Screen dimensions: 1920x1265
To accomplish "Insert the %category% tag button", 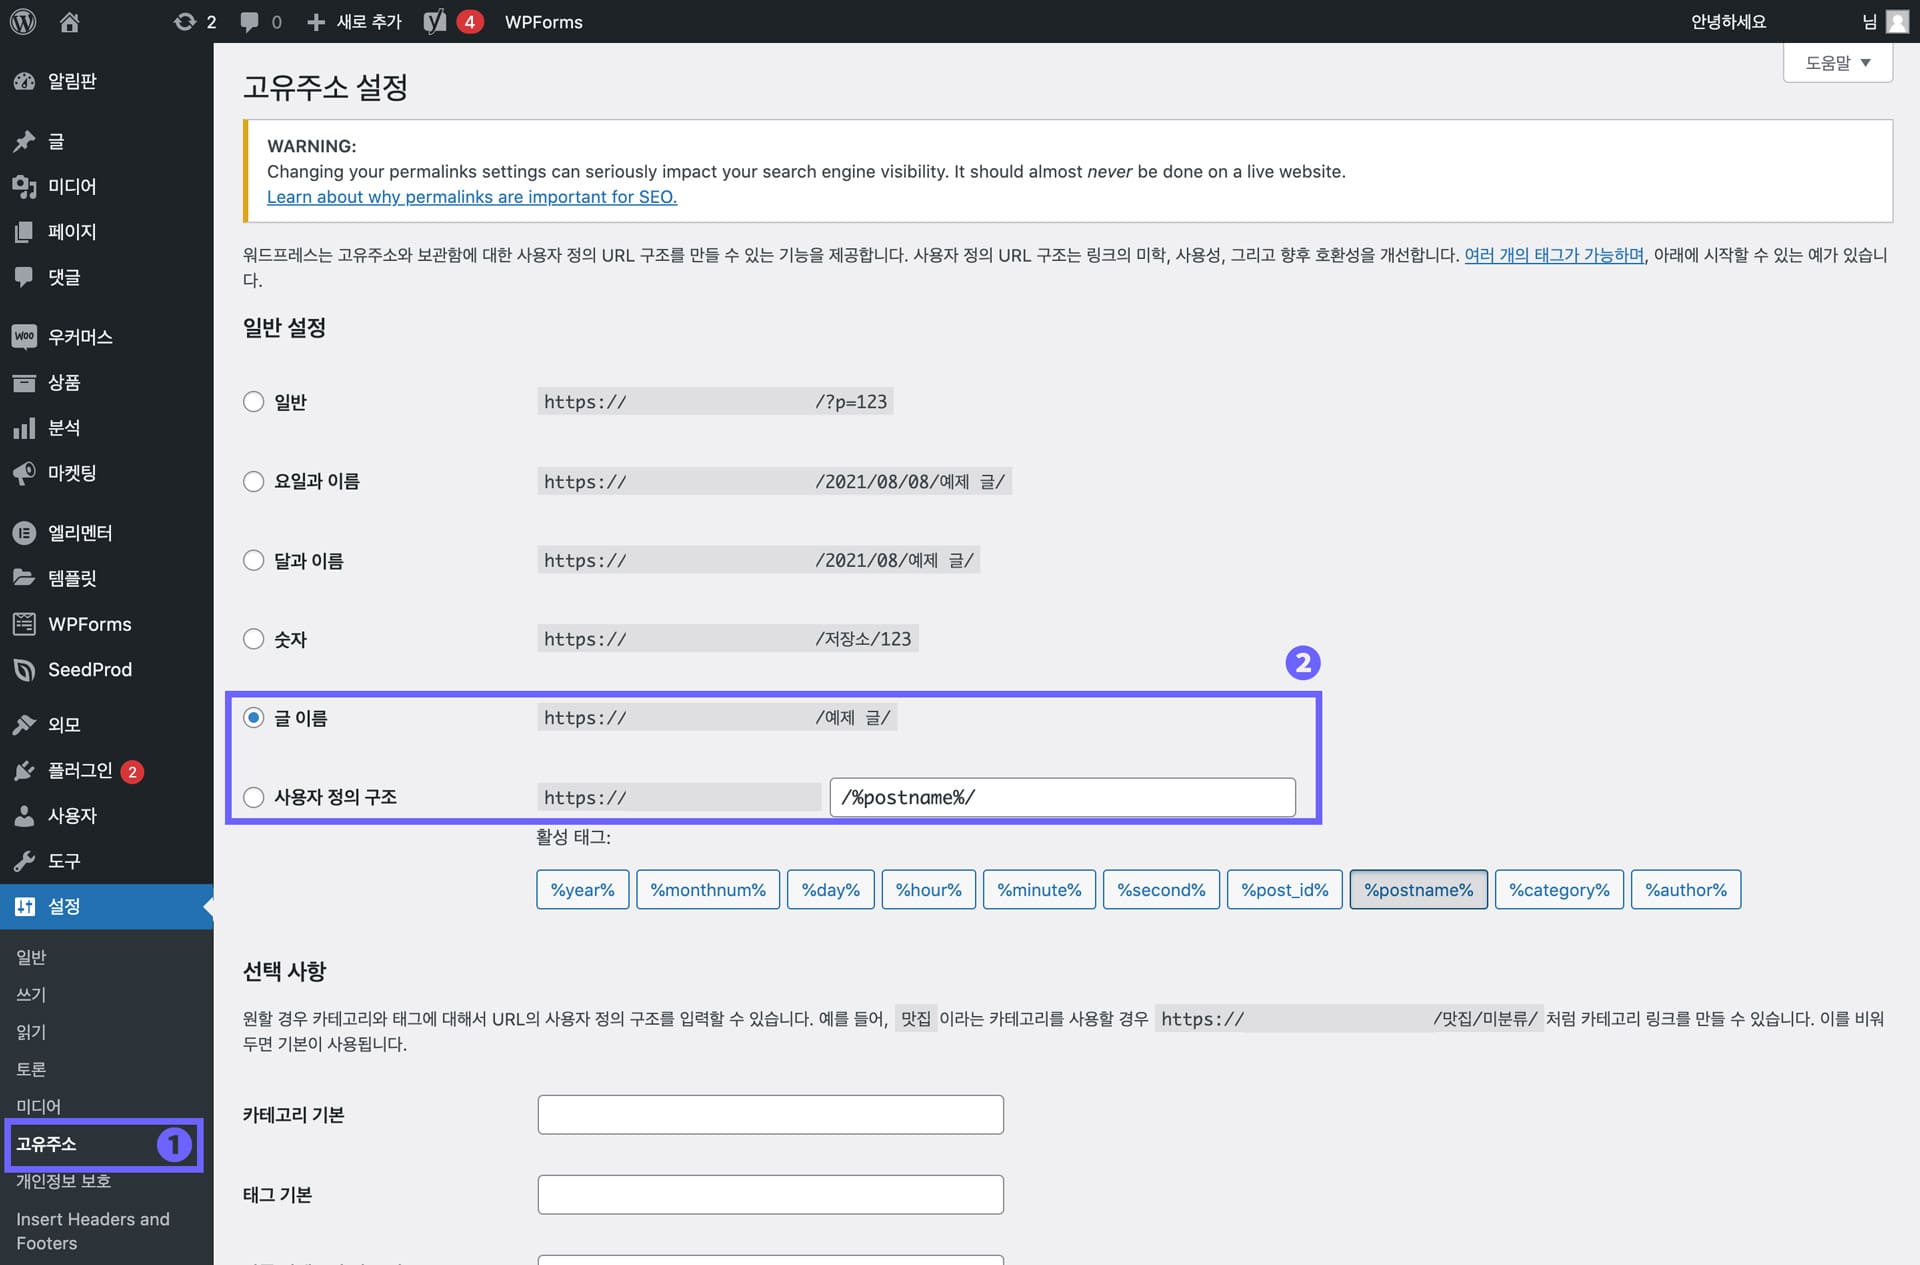I will coord(1558,890).
